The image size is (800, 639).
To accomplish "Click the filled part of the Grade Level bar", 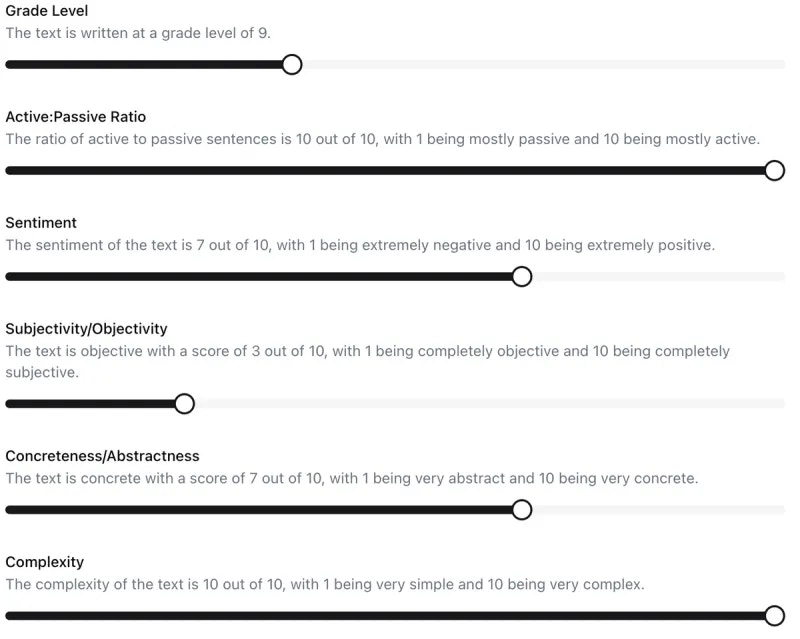I will [143, 64].
